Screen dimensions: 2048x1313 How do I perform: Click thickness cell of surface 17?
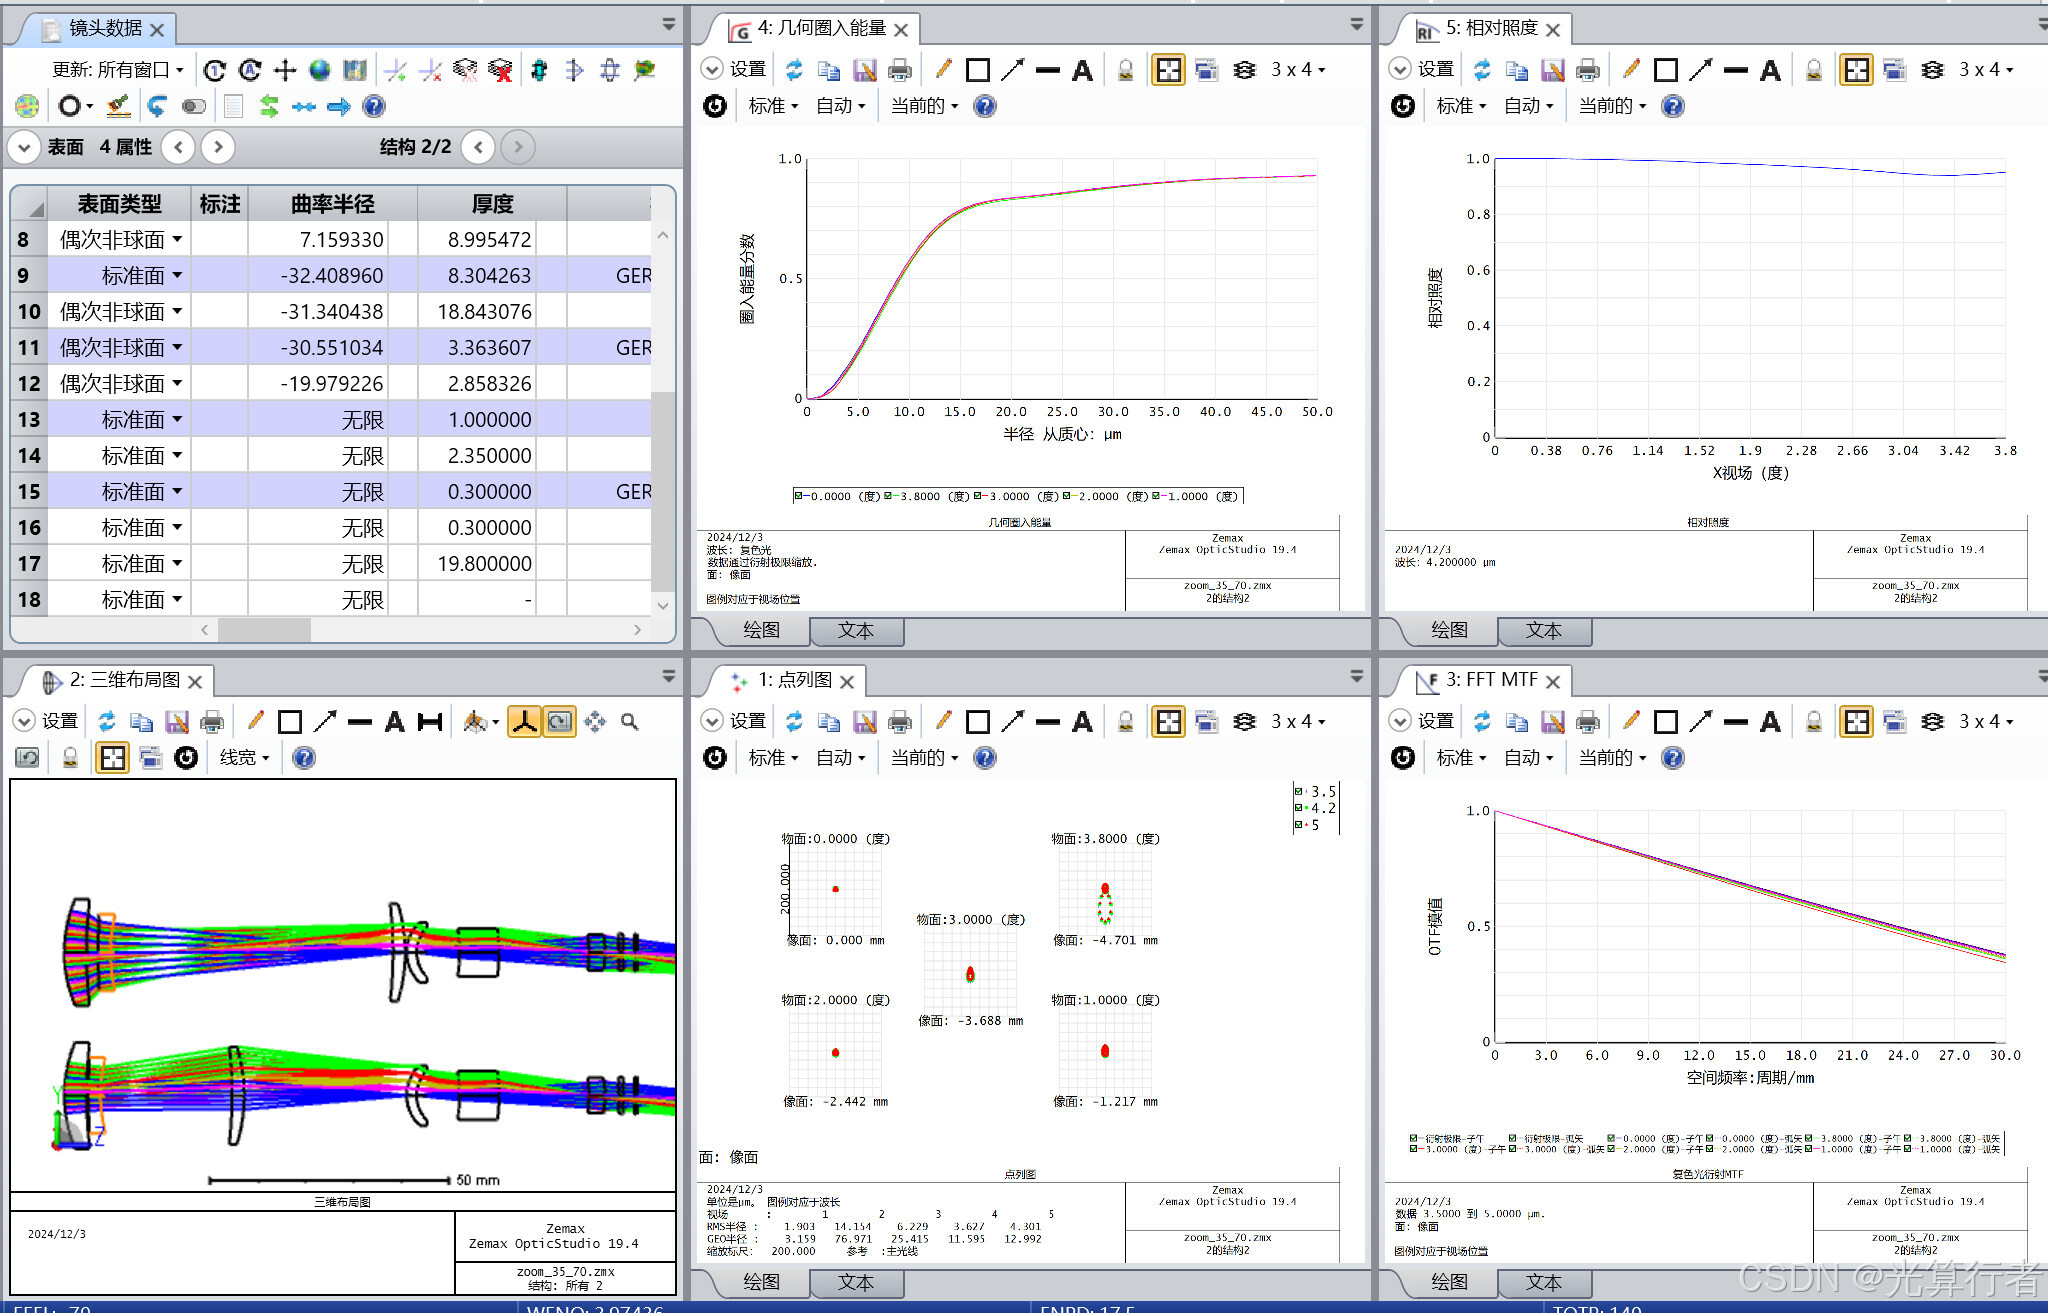tap(484, 564)
